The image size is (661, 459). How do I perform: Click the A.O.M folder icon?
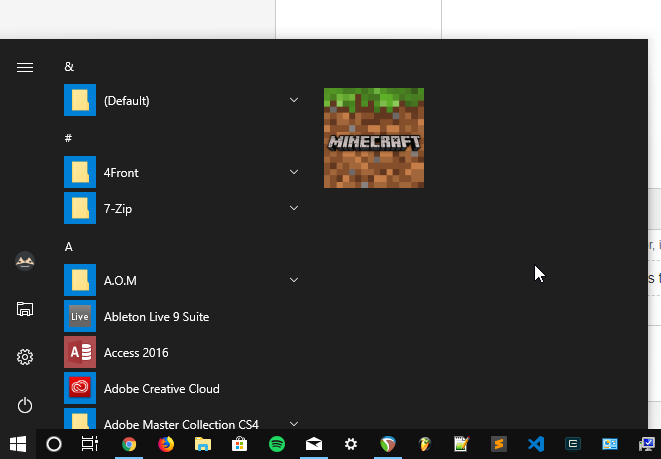click(80, 280)
